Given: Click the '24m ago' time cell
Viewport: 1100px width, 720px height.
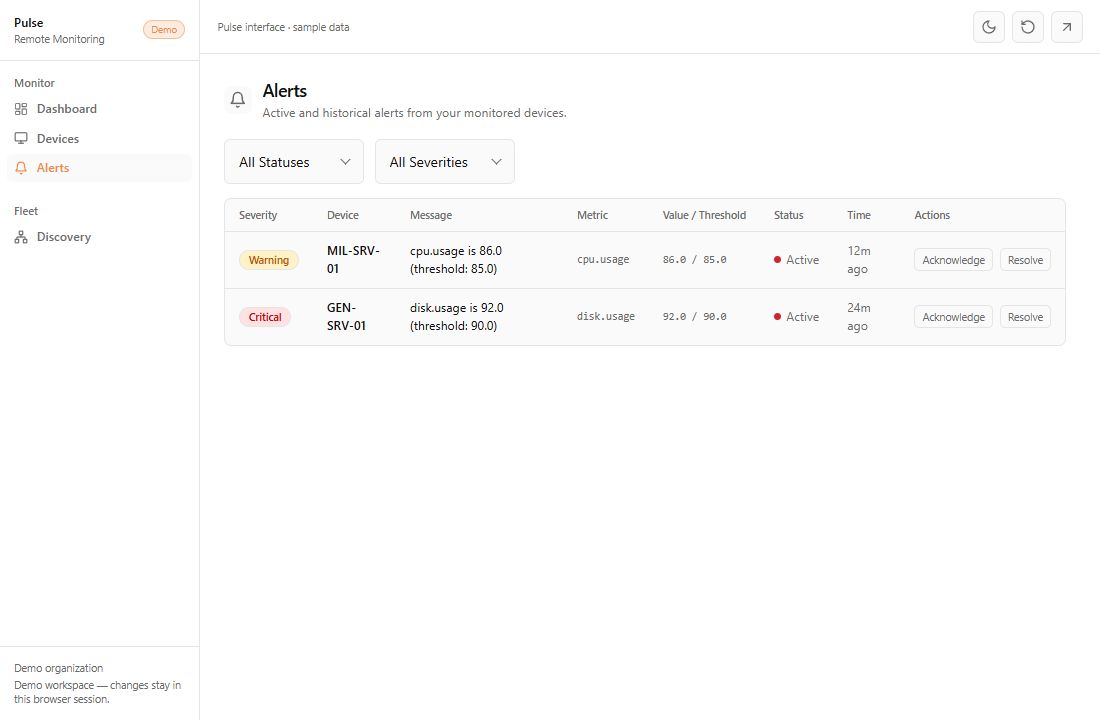Looking at the screenshot, I should pyautogui.click(x=859, y=316).
